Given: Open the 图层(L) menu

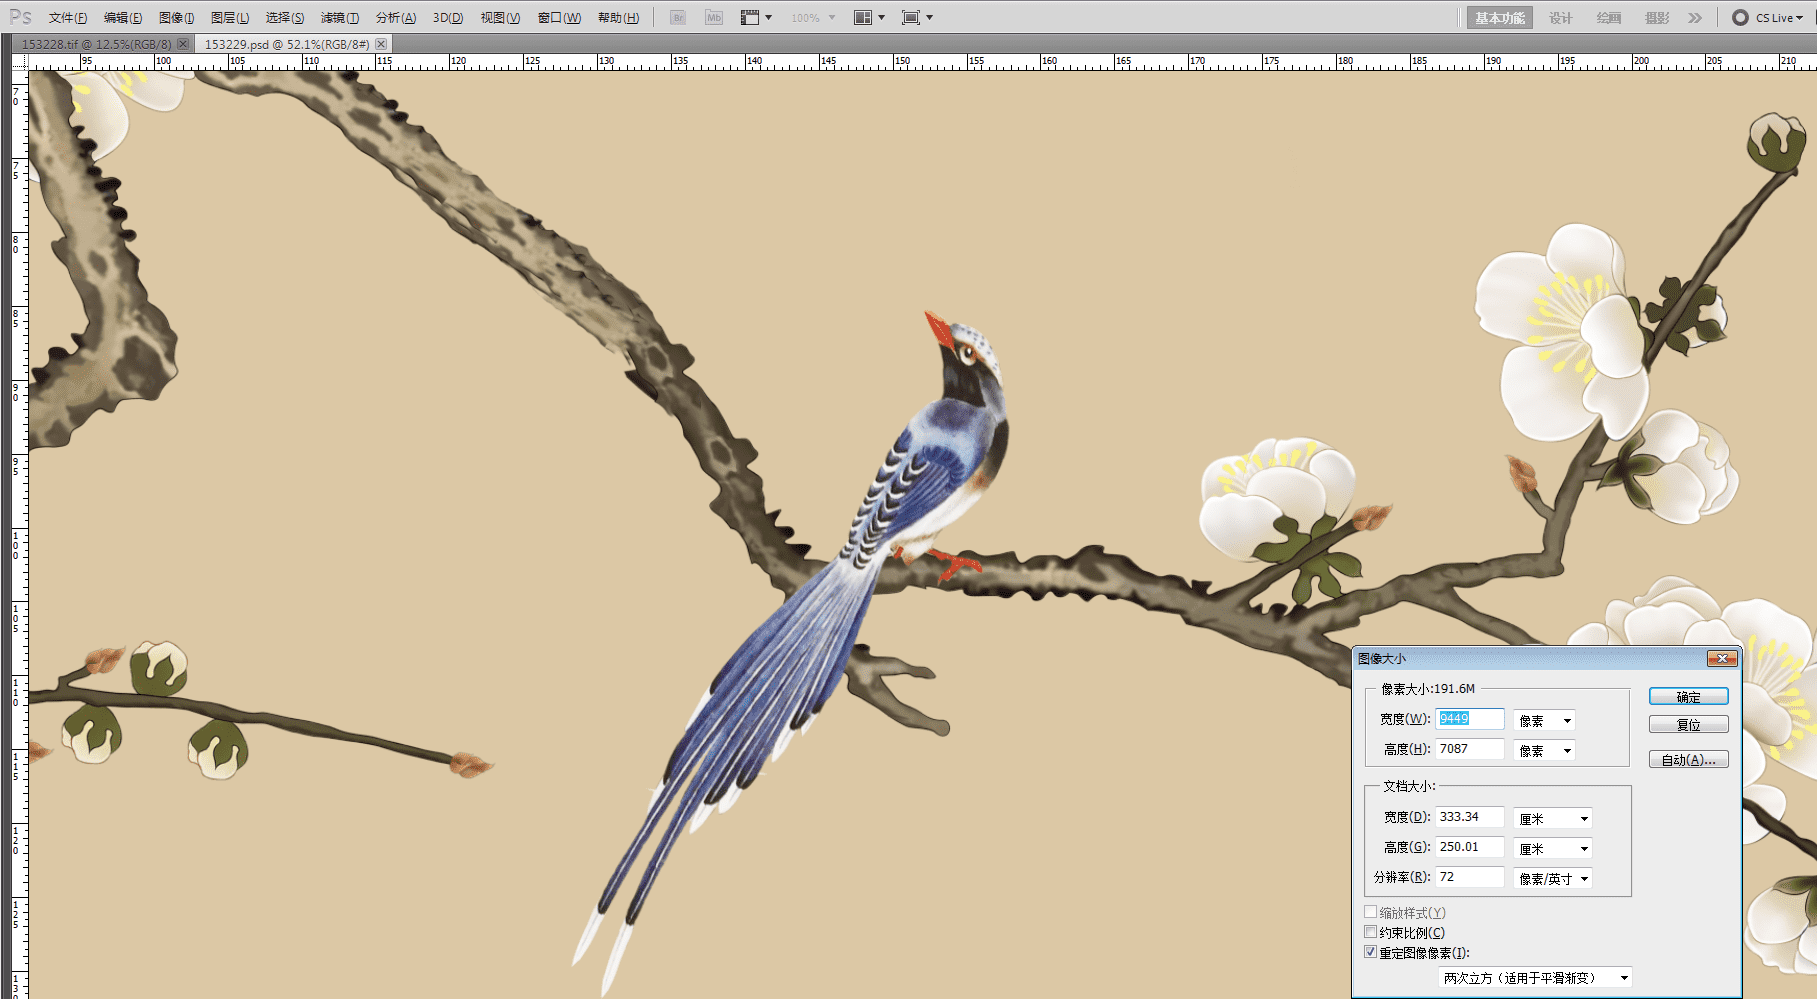Looking at the screenshot, I should coord(230,18).
